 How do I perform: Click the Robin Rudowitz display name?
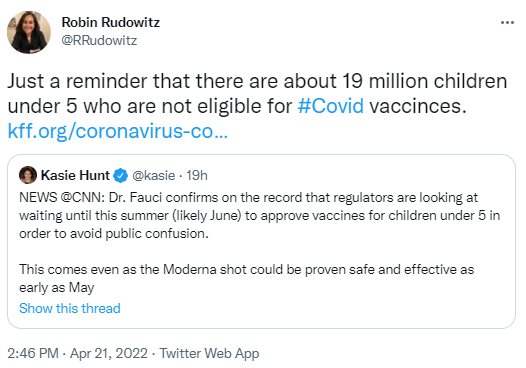tap(111, 22)
